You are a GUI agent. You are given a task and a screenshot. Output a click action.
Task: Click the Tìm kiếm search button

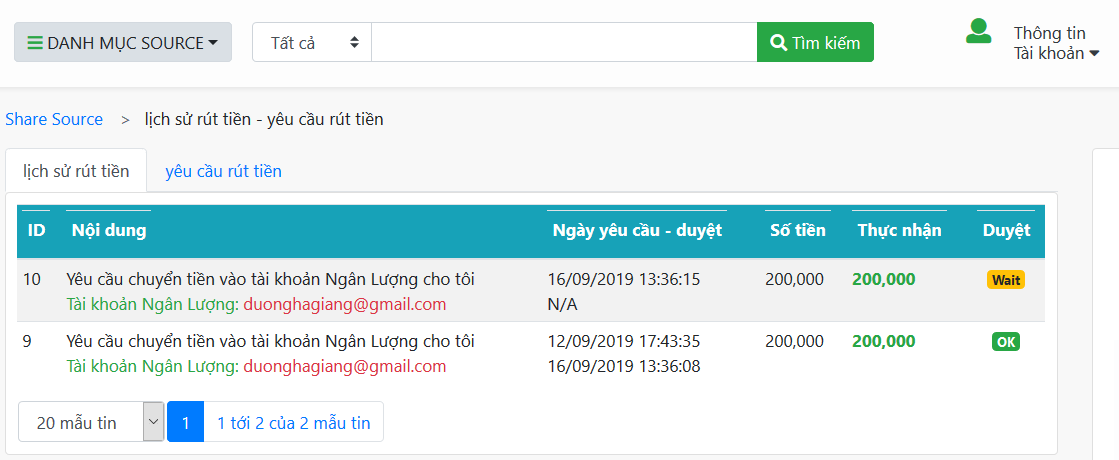tap(815, 42)
